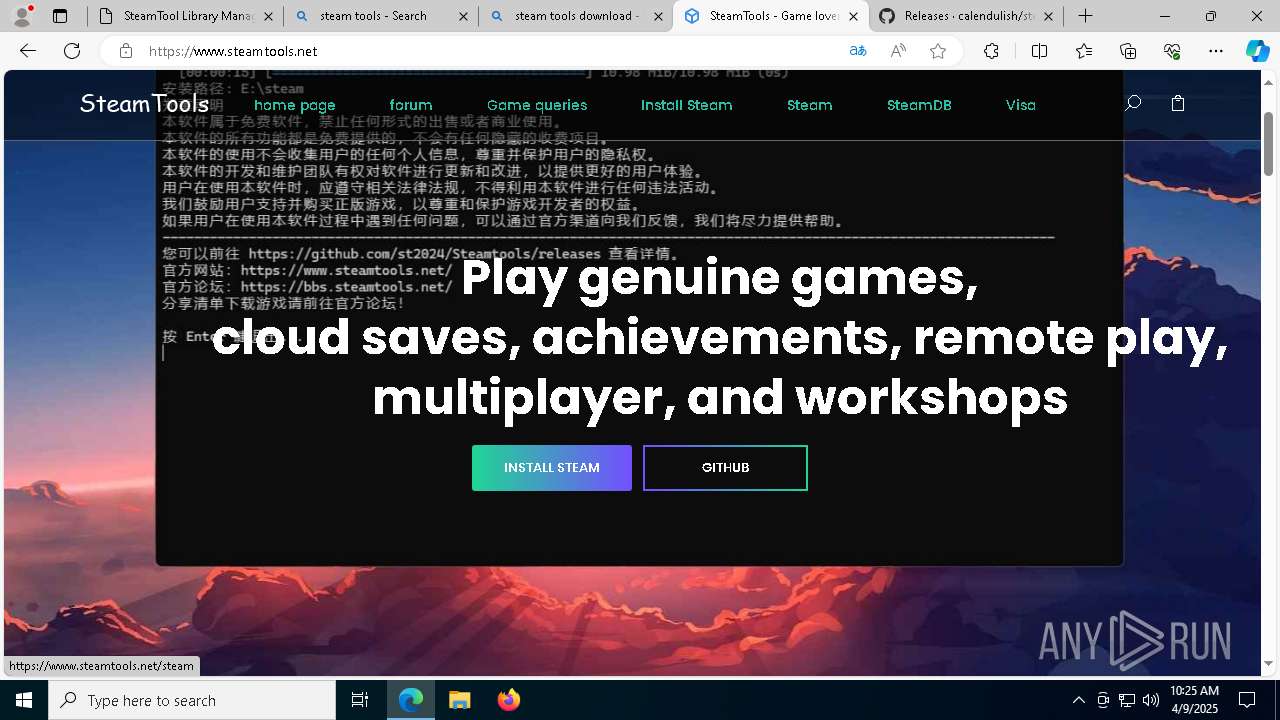Open the Copilot sidebar icon
1280x720 pixels.
(1257, 51)
